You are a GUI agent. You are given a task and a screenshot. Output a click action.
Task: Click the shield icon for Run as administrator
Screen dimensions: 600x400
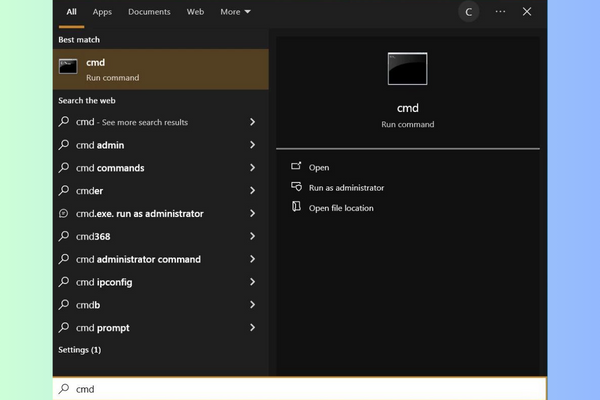[296, 187]
